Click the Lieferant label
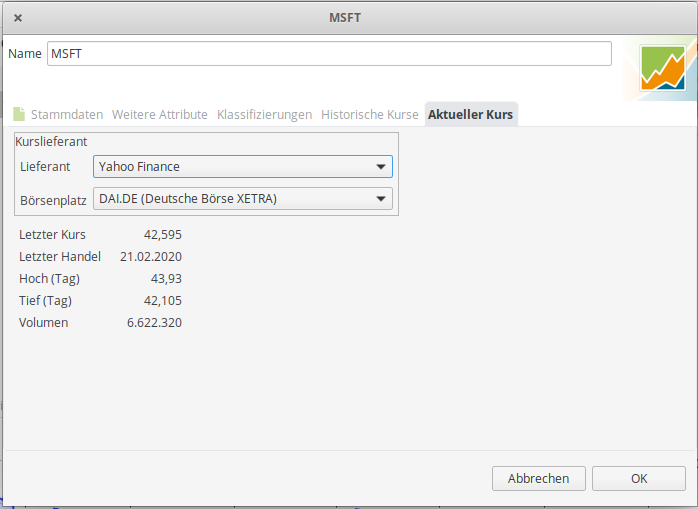This screenshot has width=698, height=509. pos(45,167)
